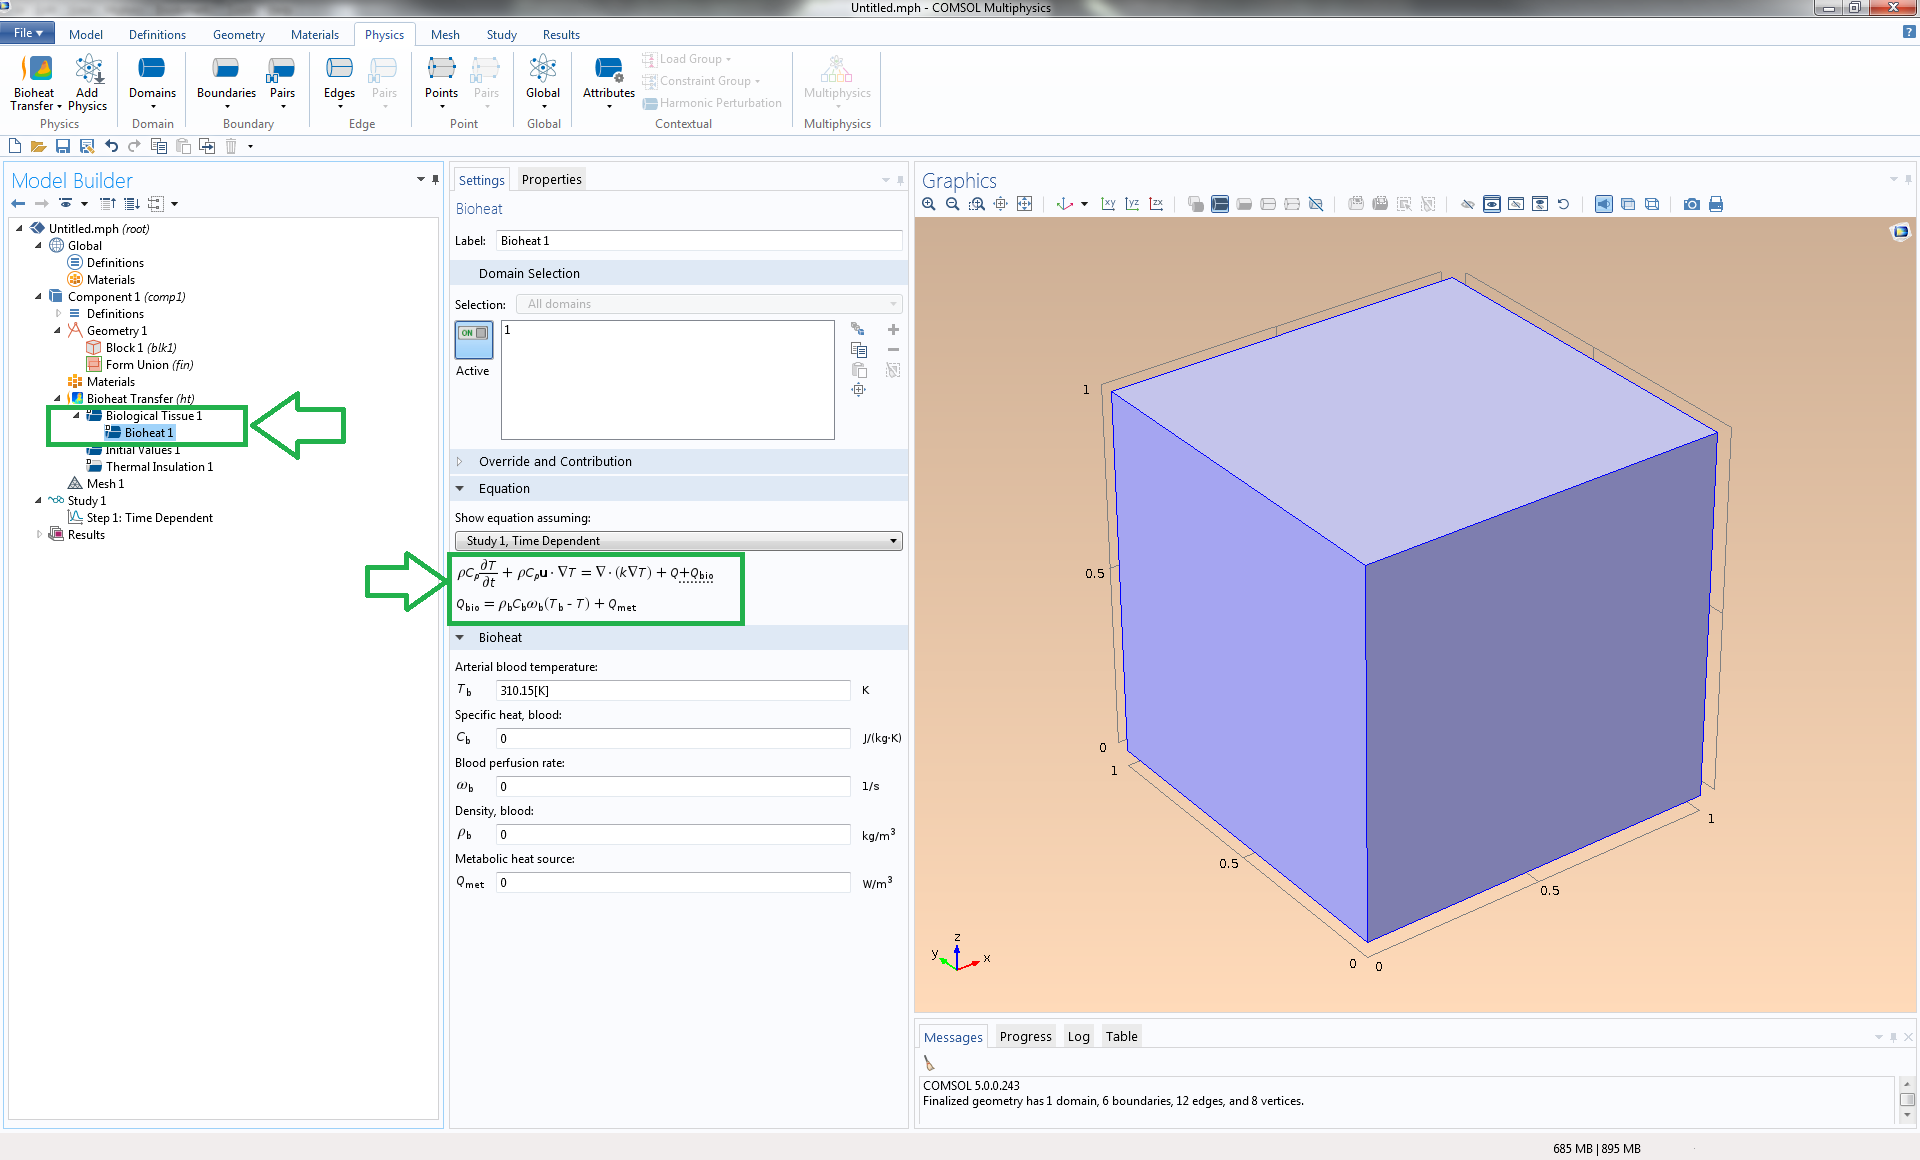Collapse the Geometry 1 tree node
Viewport: 1920px width, 1160px height.
click(57, 331)
